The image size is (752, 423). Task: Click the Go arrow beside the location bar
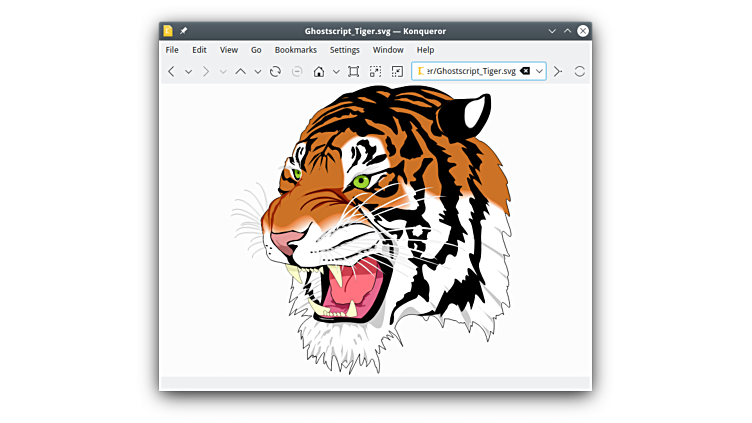[x=558, y=72]
